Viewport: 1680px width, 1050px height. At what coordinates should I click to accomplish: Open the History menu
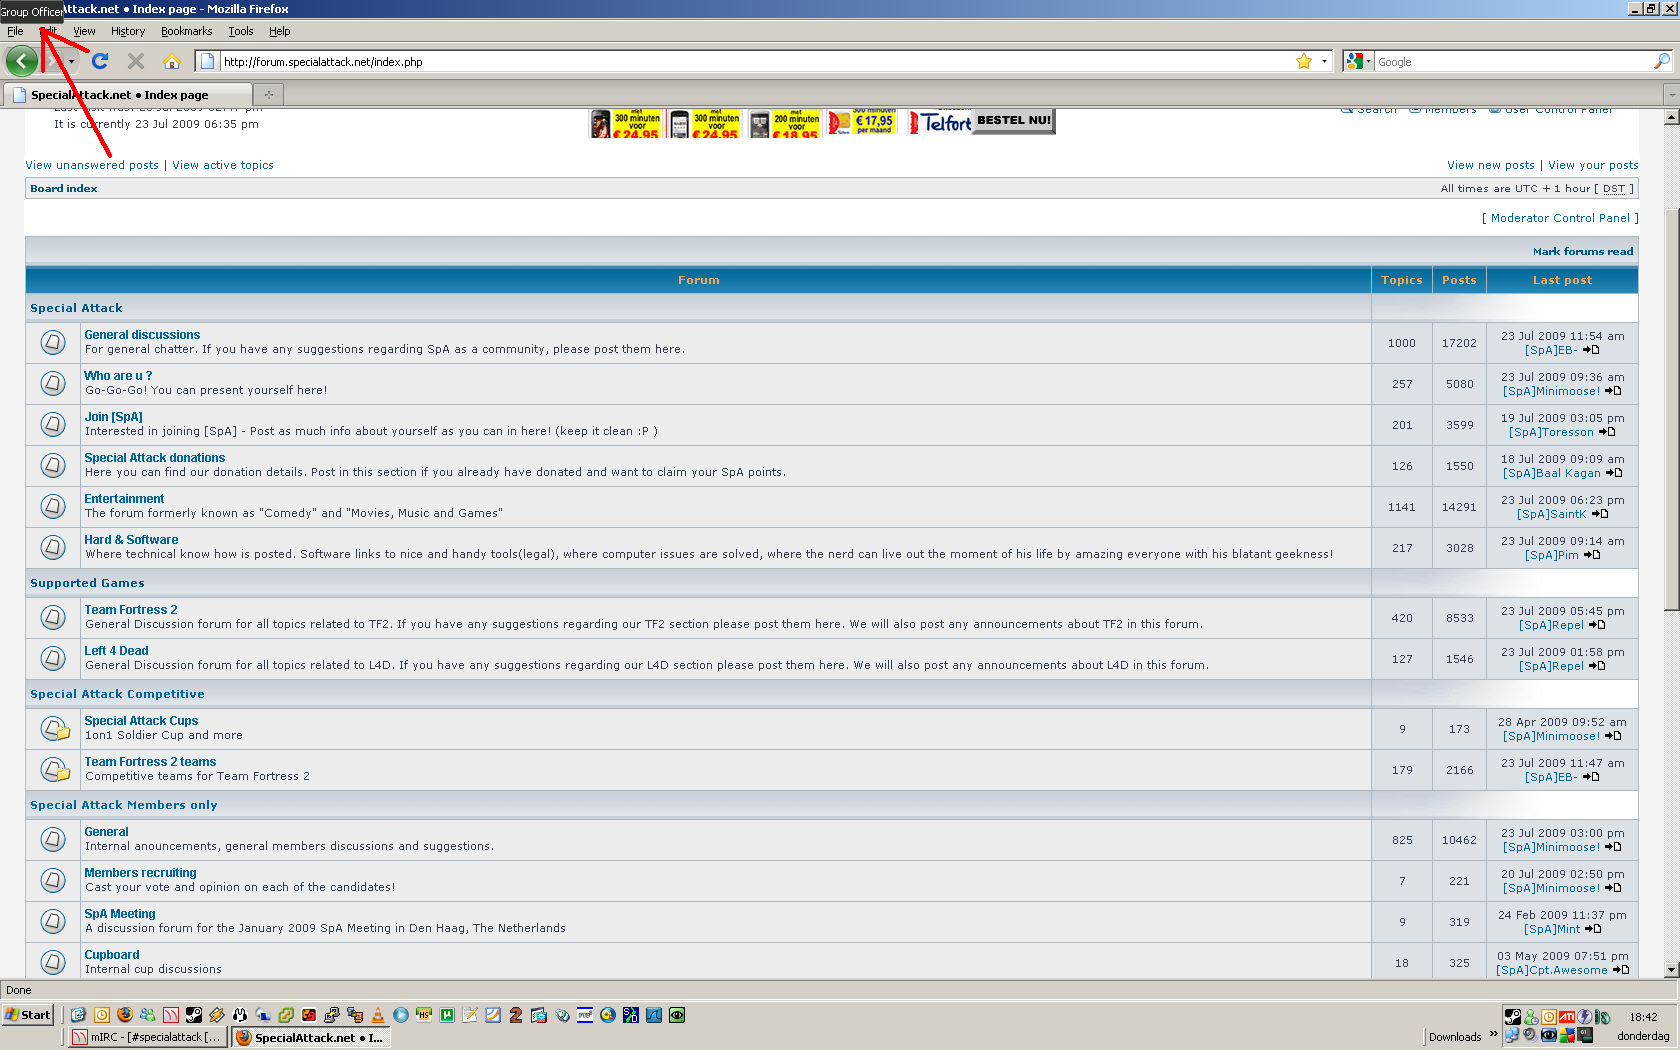pos(128,31)
